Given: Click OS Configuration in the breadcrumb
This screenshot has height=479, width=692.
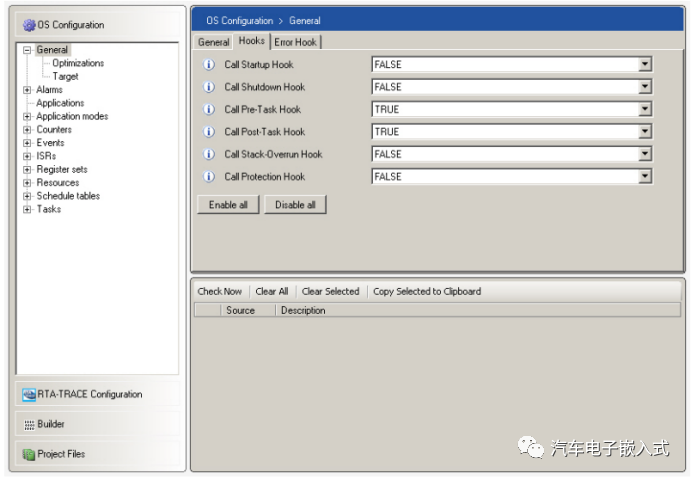Looking at the screenshot, I should (x=240, y=21).
